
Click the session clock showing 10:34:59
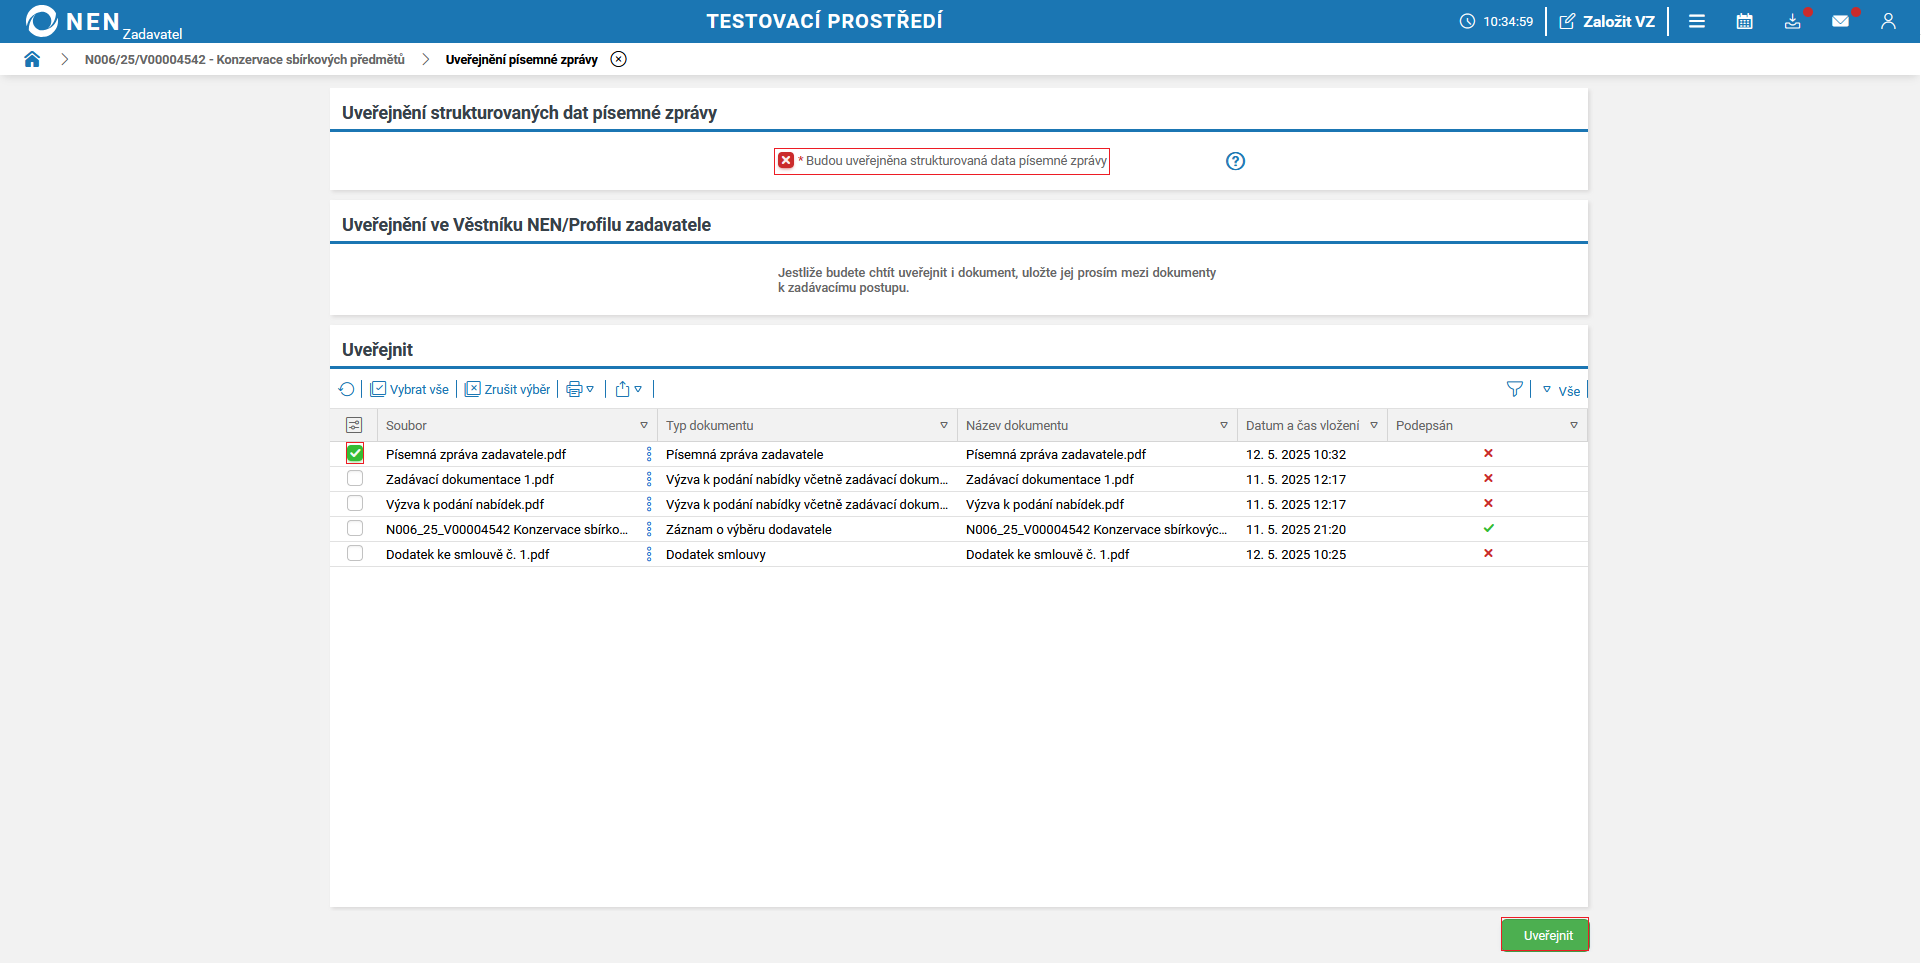(x=1496, y=21)
